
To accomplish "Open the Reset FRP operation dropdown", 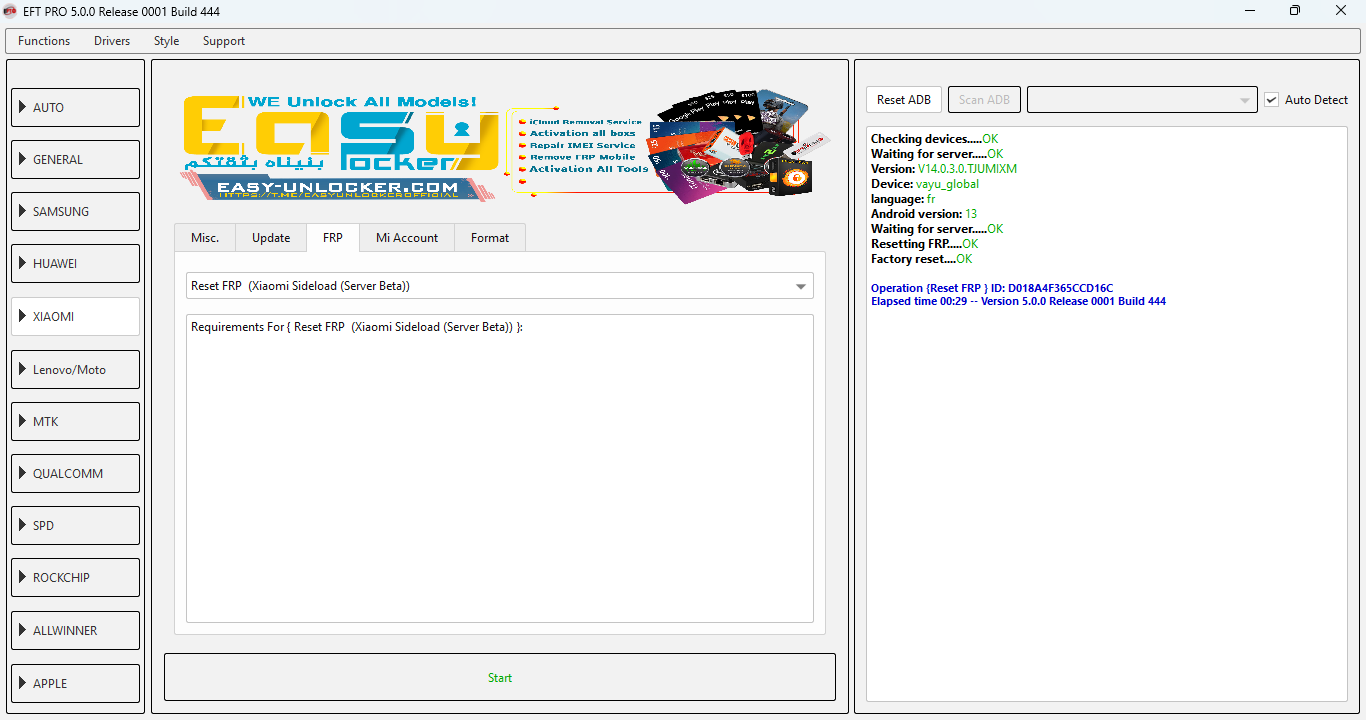I will tap(500, 286).
